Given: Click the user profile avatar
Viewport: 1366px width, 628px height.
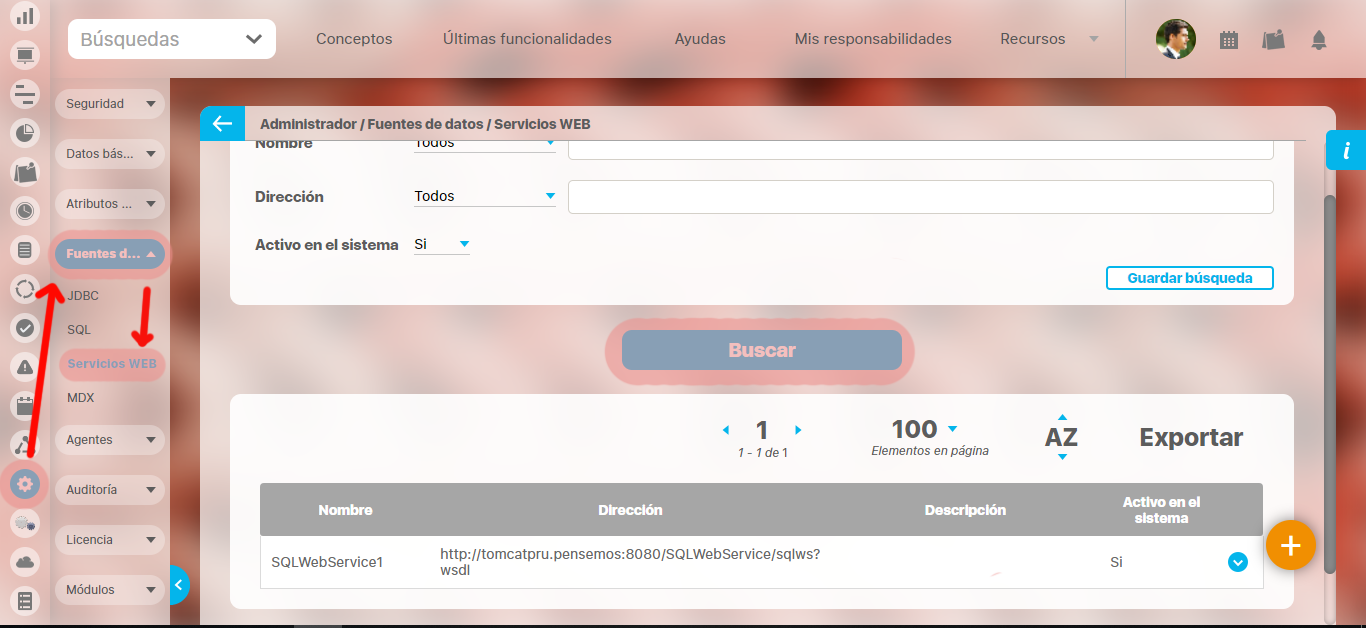Looking at the screenshot, I should [1175, 40].
